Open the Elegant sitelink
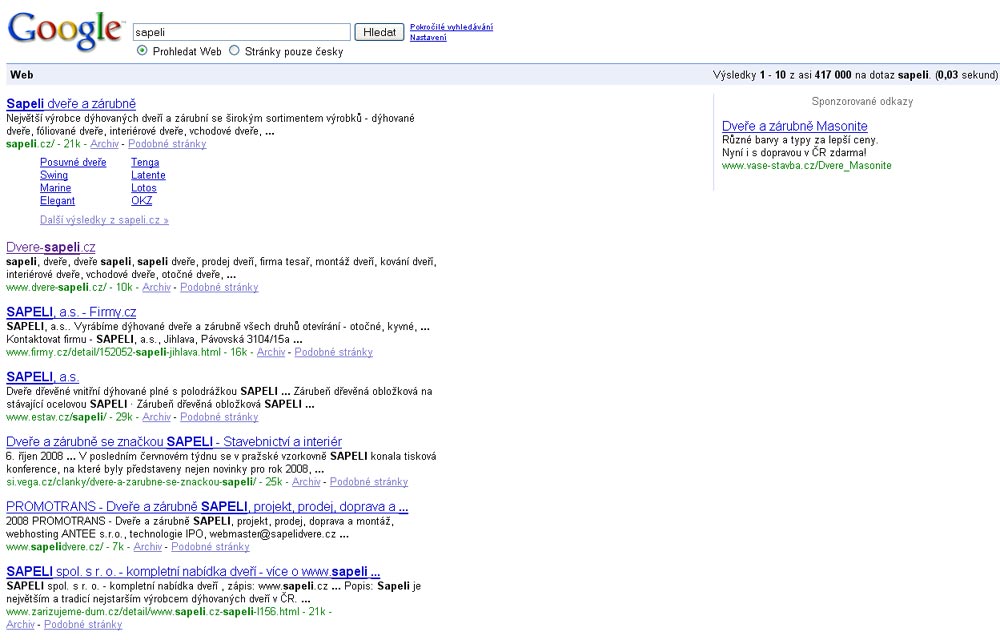The image size is (1000, 640). [57, 201]
